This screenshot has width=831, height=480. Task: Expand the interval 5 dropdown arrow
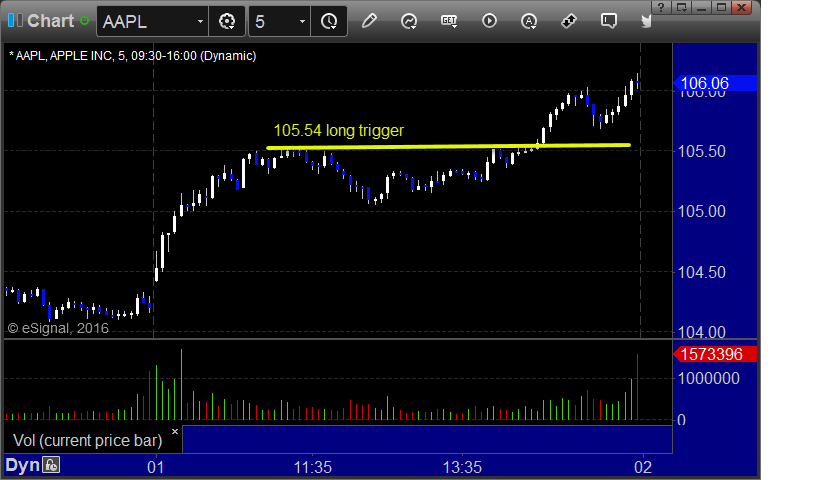pyautogui.click(x=302, y=22)
